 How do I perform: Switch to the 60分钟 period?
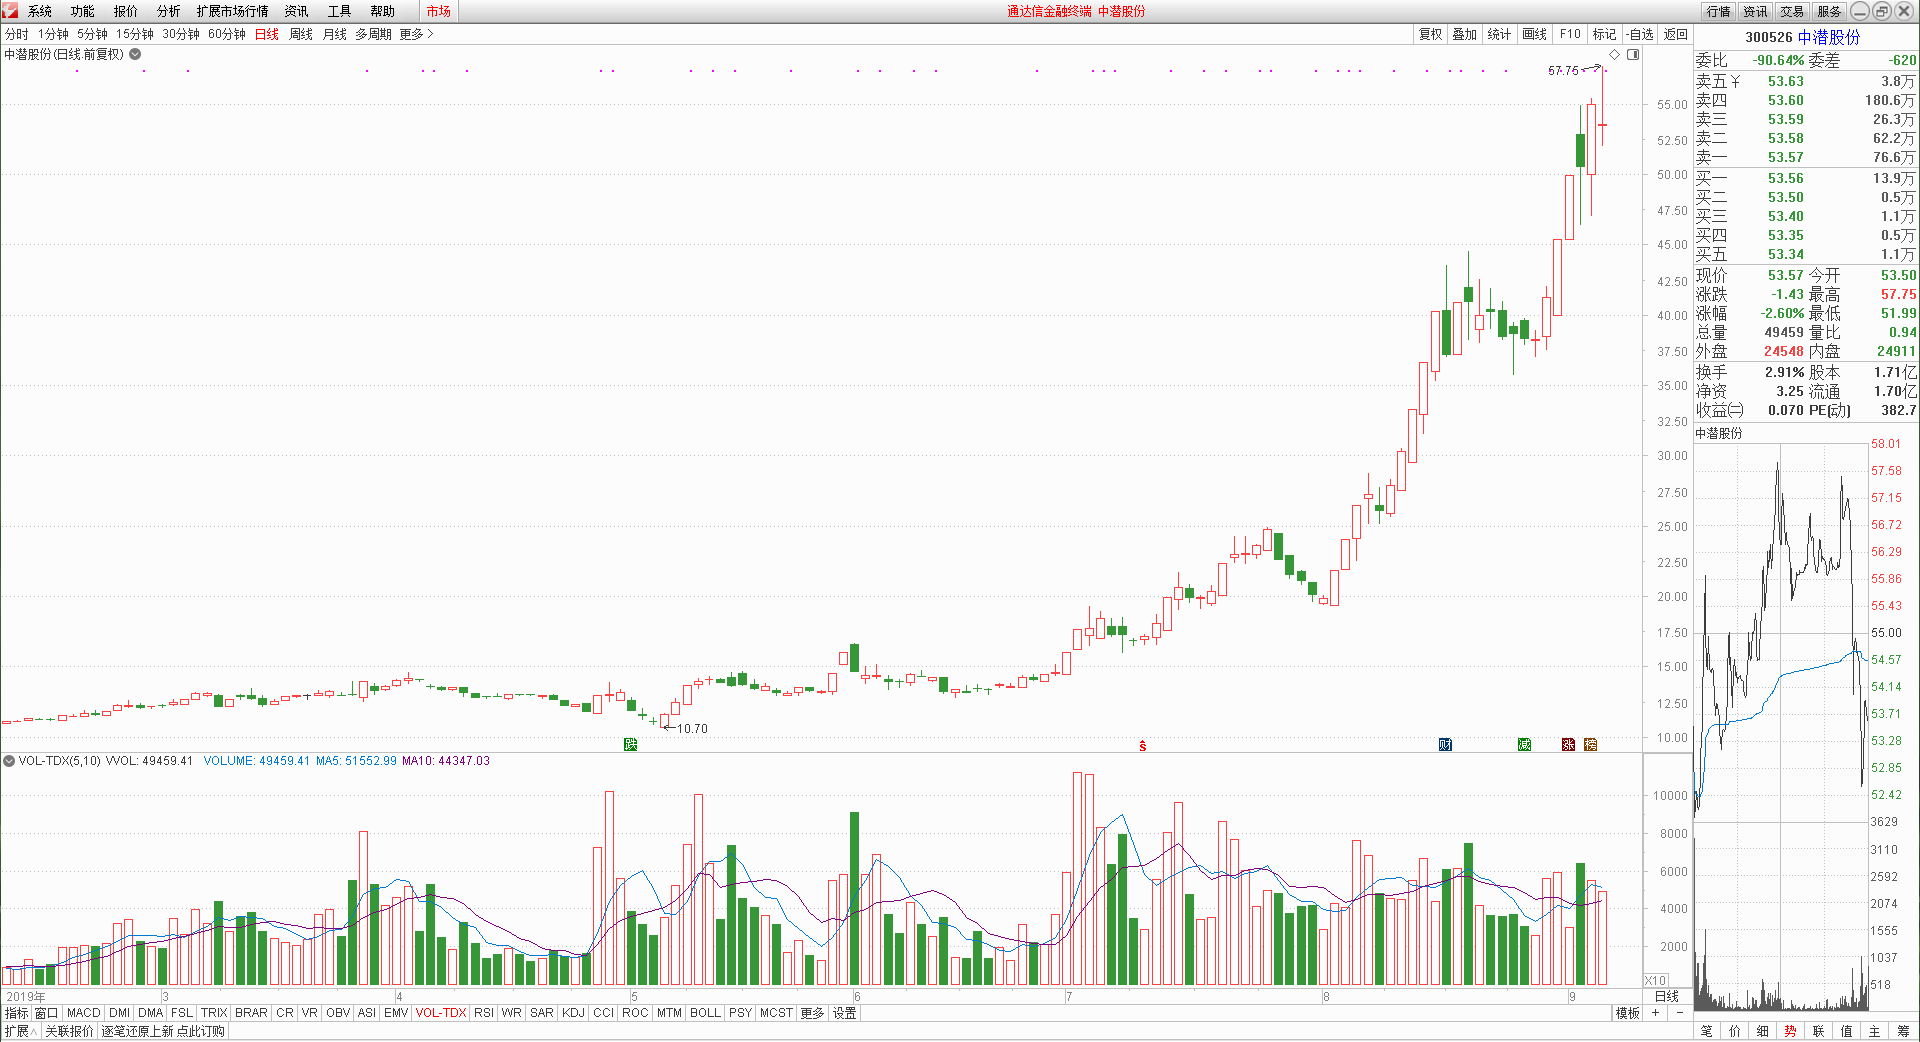(227, 34)
